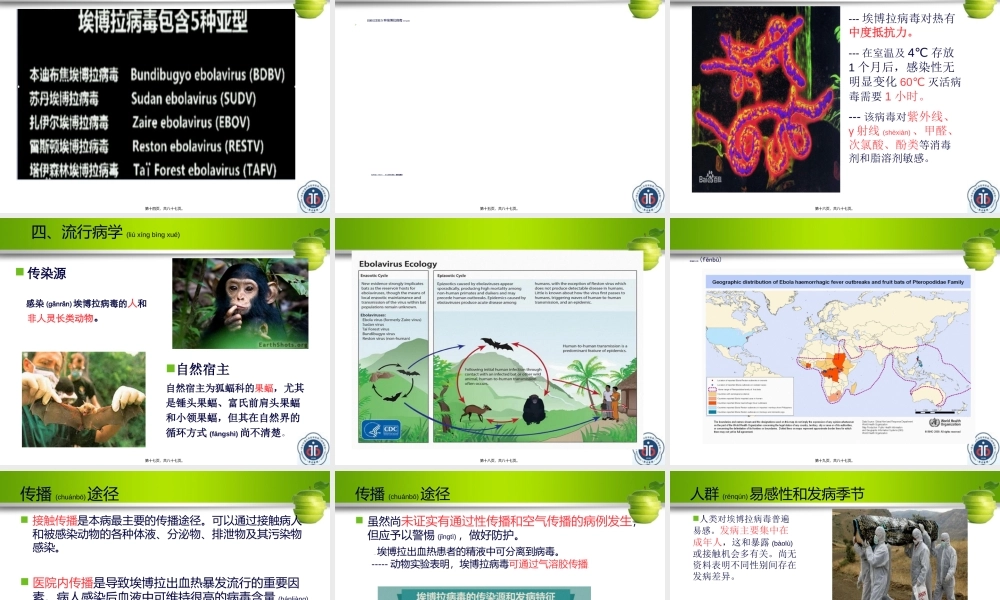Click the Ebolavirus Ecology title text
Viewport: 1000px width, 600px height.
tap(396, 264)
